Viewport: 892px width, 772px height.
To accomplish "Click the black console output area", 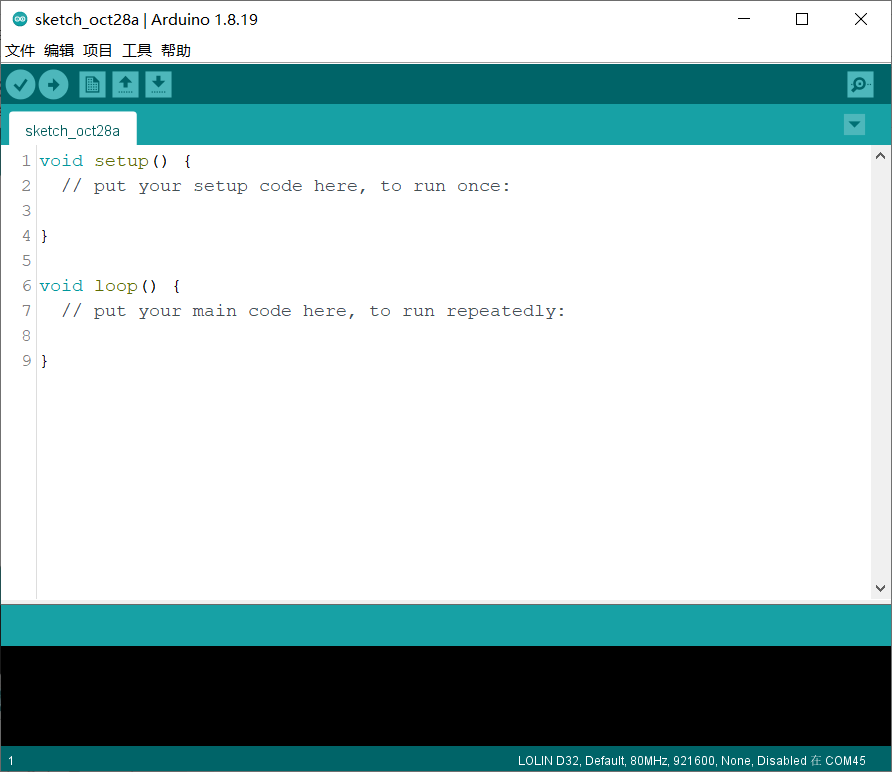I will [x=446, y=695].
